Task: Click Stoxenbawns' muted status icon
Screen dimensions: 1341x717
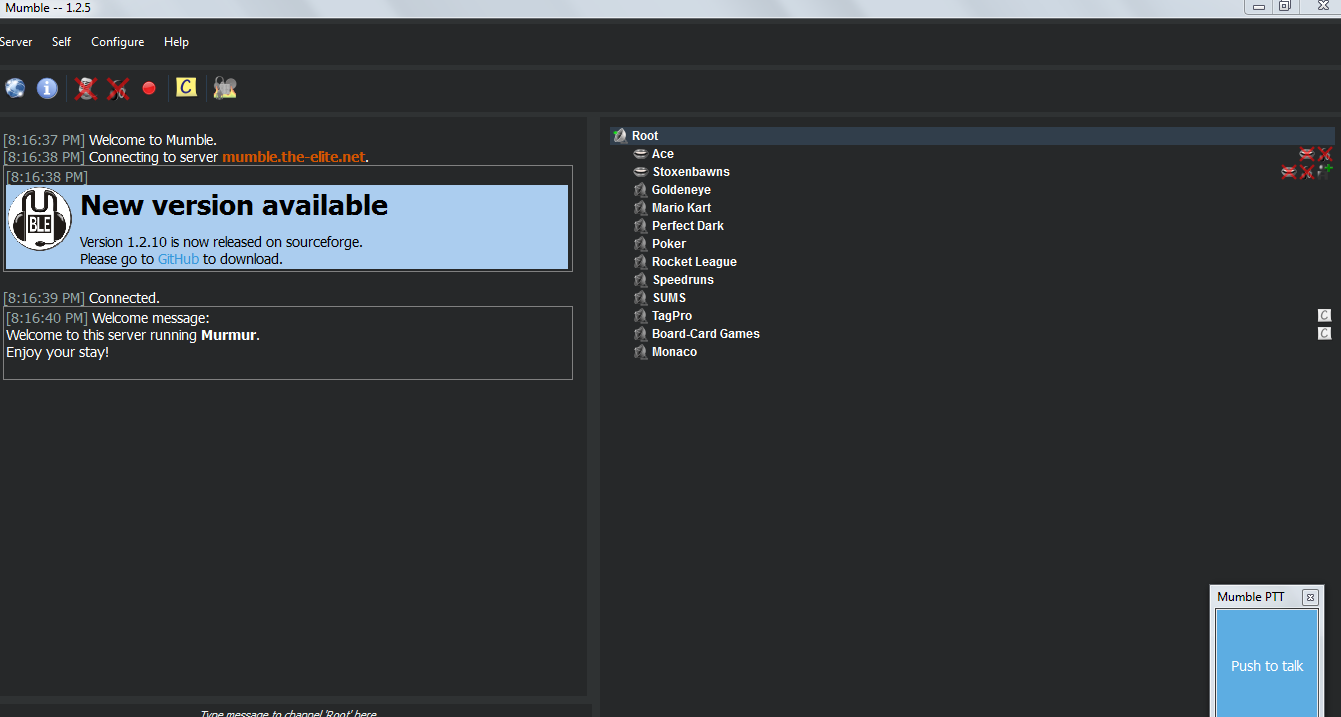Action: tap(1288, 172)
